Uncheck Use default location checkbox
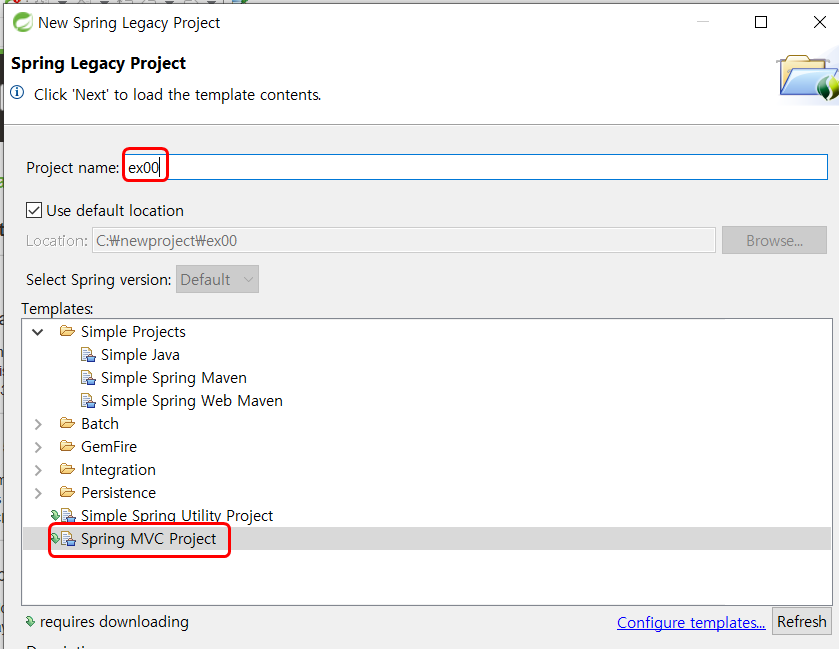Screen dimensions: 839x649 [34, 210]
